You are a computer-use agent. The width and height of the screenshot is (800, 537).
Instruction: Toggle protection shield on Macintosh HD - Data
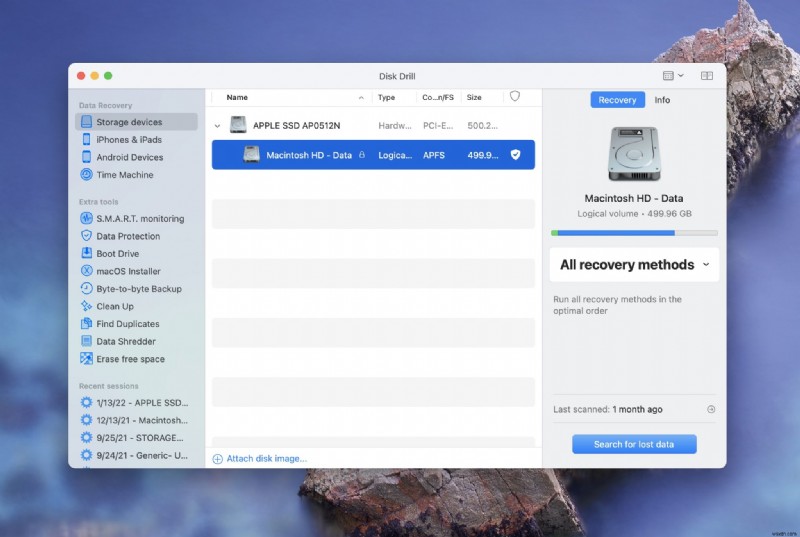point(515,155)
